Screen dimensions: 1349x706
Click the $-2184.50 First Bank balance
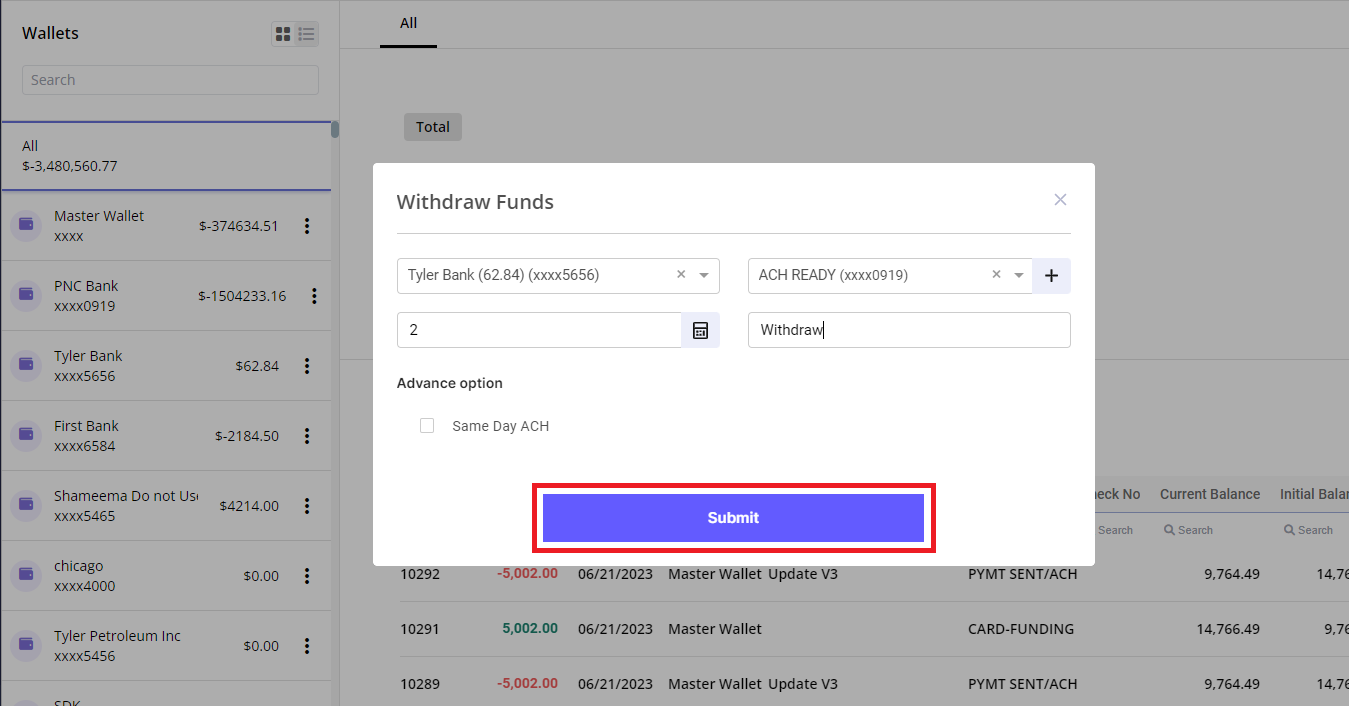(247, 436)
